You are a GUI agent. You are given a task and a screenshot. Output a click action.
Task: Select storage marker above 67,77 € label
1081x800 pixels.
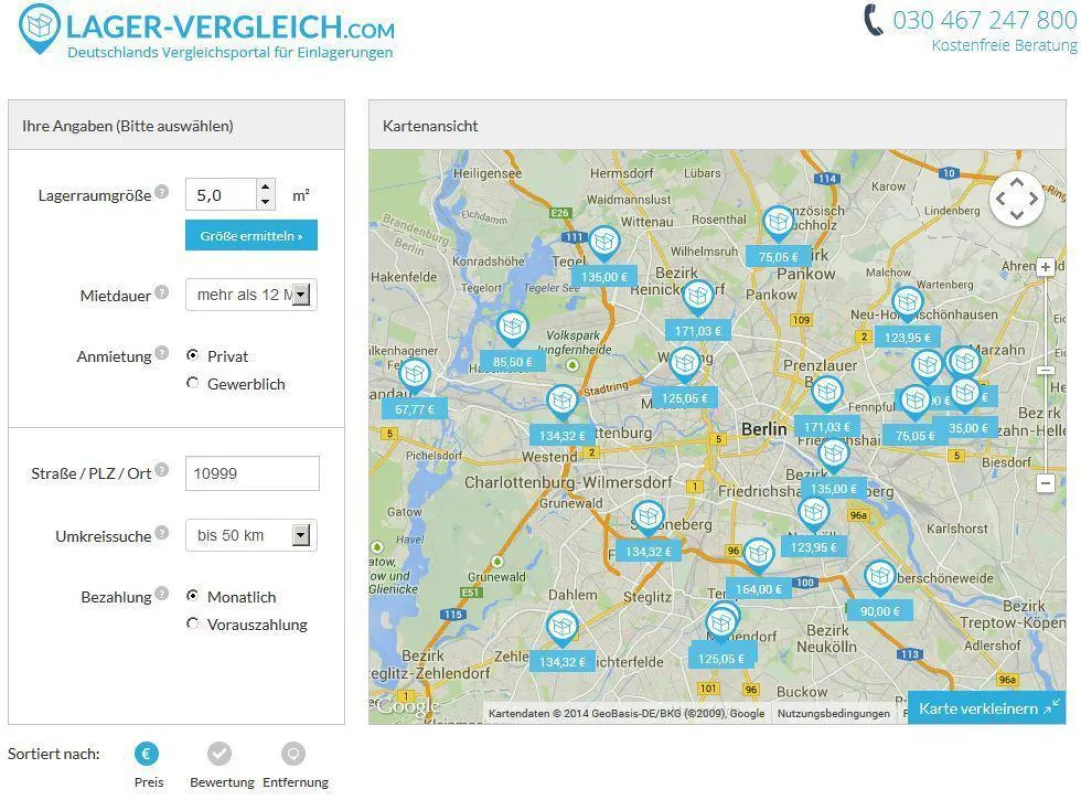click(414, 377)
